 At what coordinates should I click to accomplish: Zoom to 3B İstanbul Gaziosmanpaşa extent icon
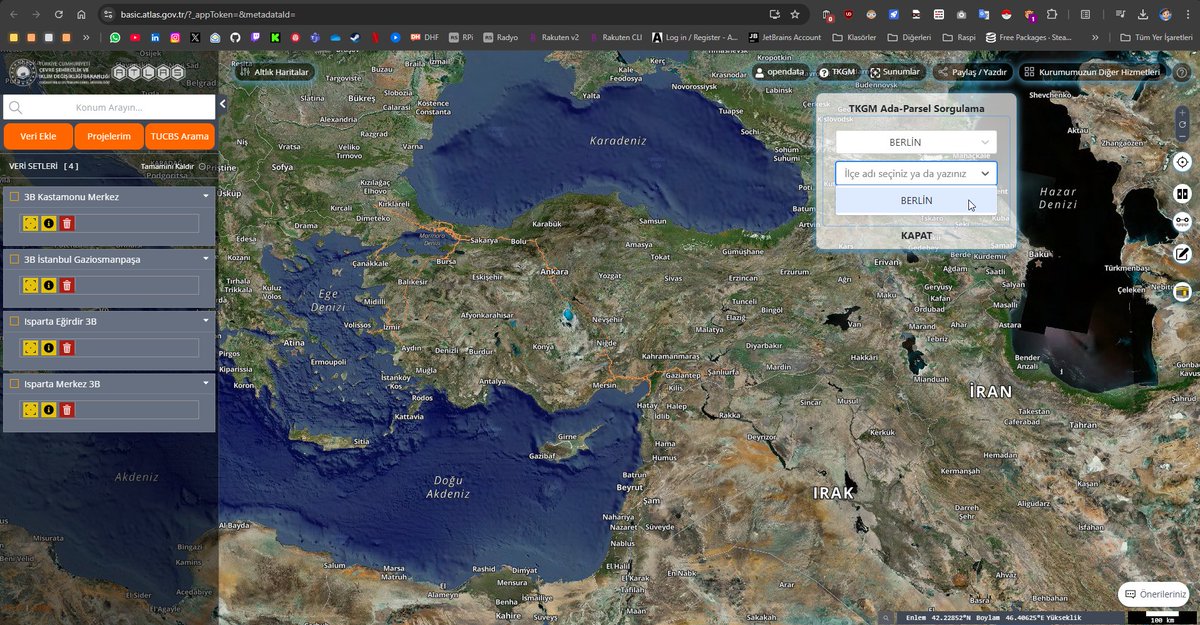point(30,285)
